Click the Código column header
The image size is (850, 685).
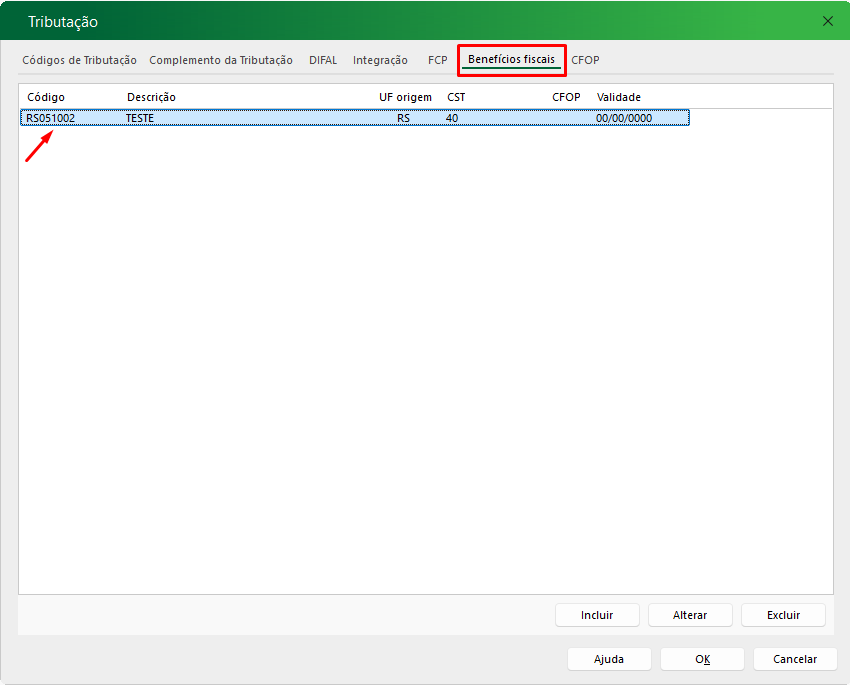click(x=46, y=97)
